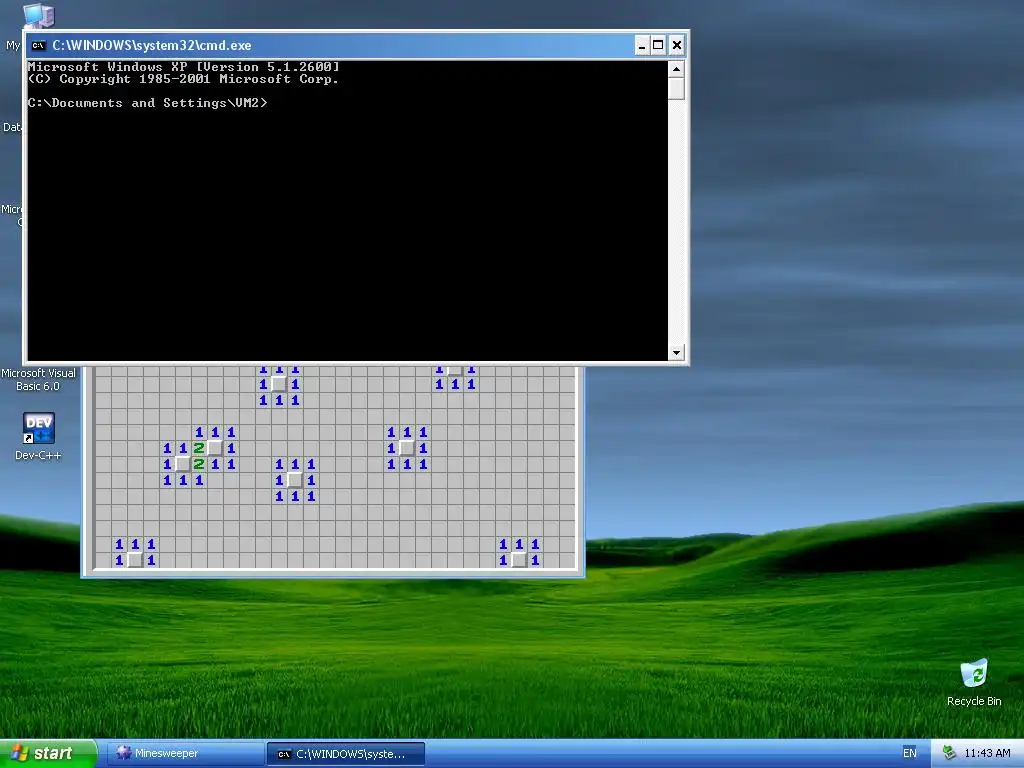The image size is (1024, 768).
Task: Reveal covered cell in the top-center Minesweeper 1-ring
Action: tap(279, 384)
